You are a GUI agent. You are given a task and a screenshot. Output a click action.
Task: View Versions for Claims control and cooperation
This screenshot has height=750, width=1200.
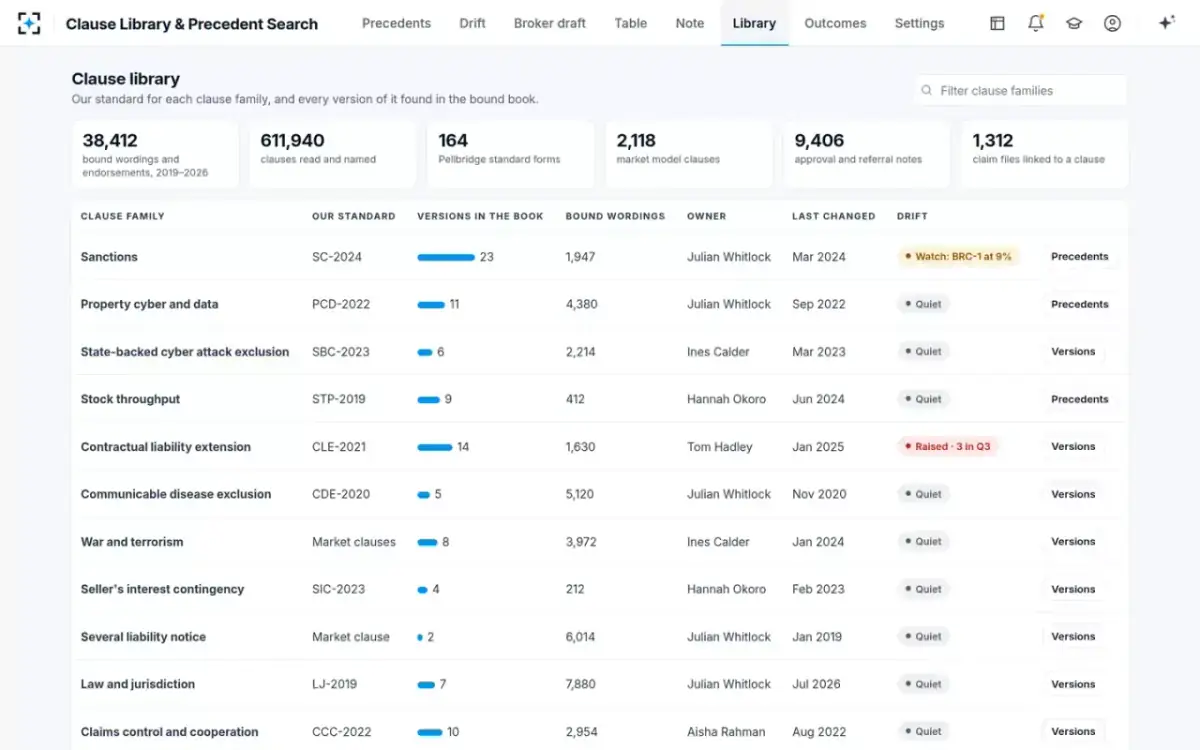[x=1073, y=732]
